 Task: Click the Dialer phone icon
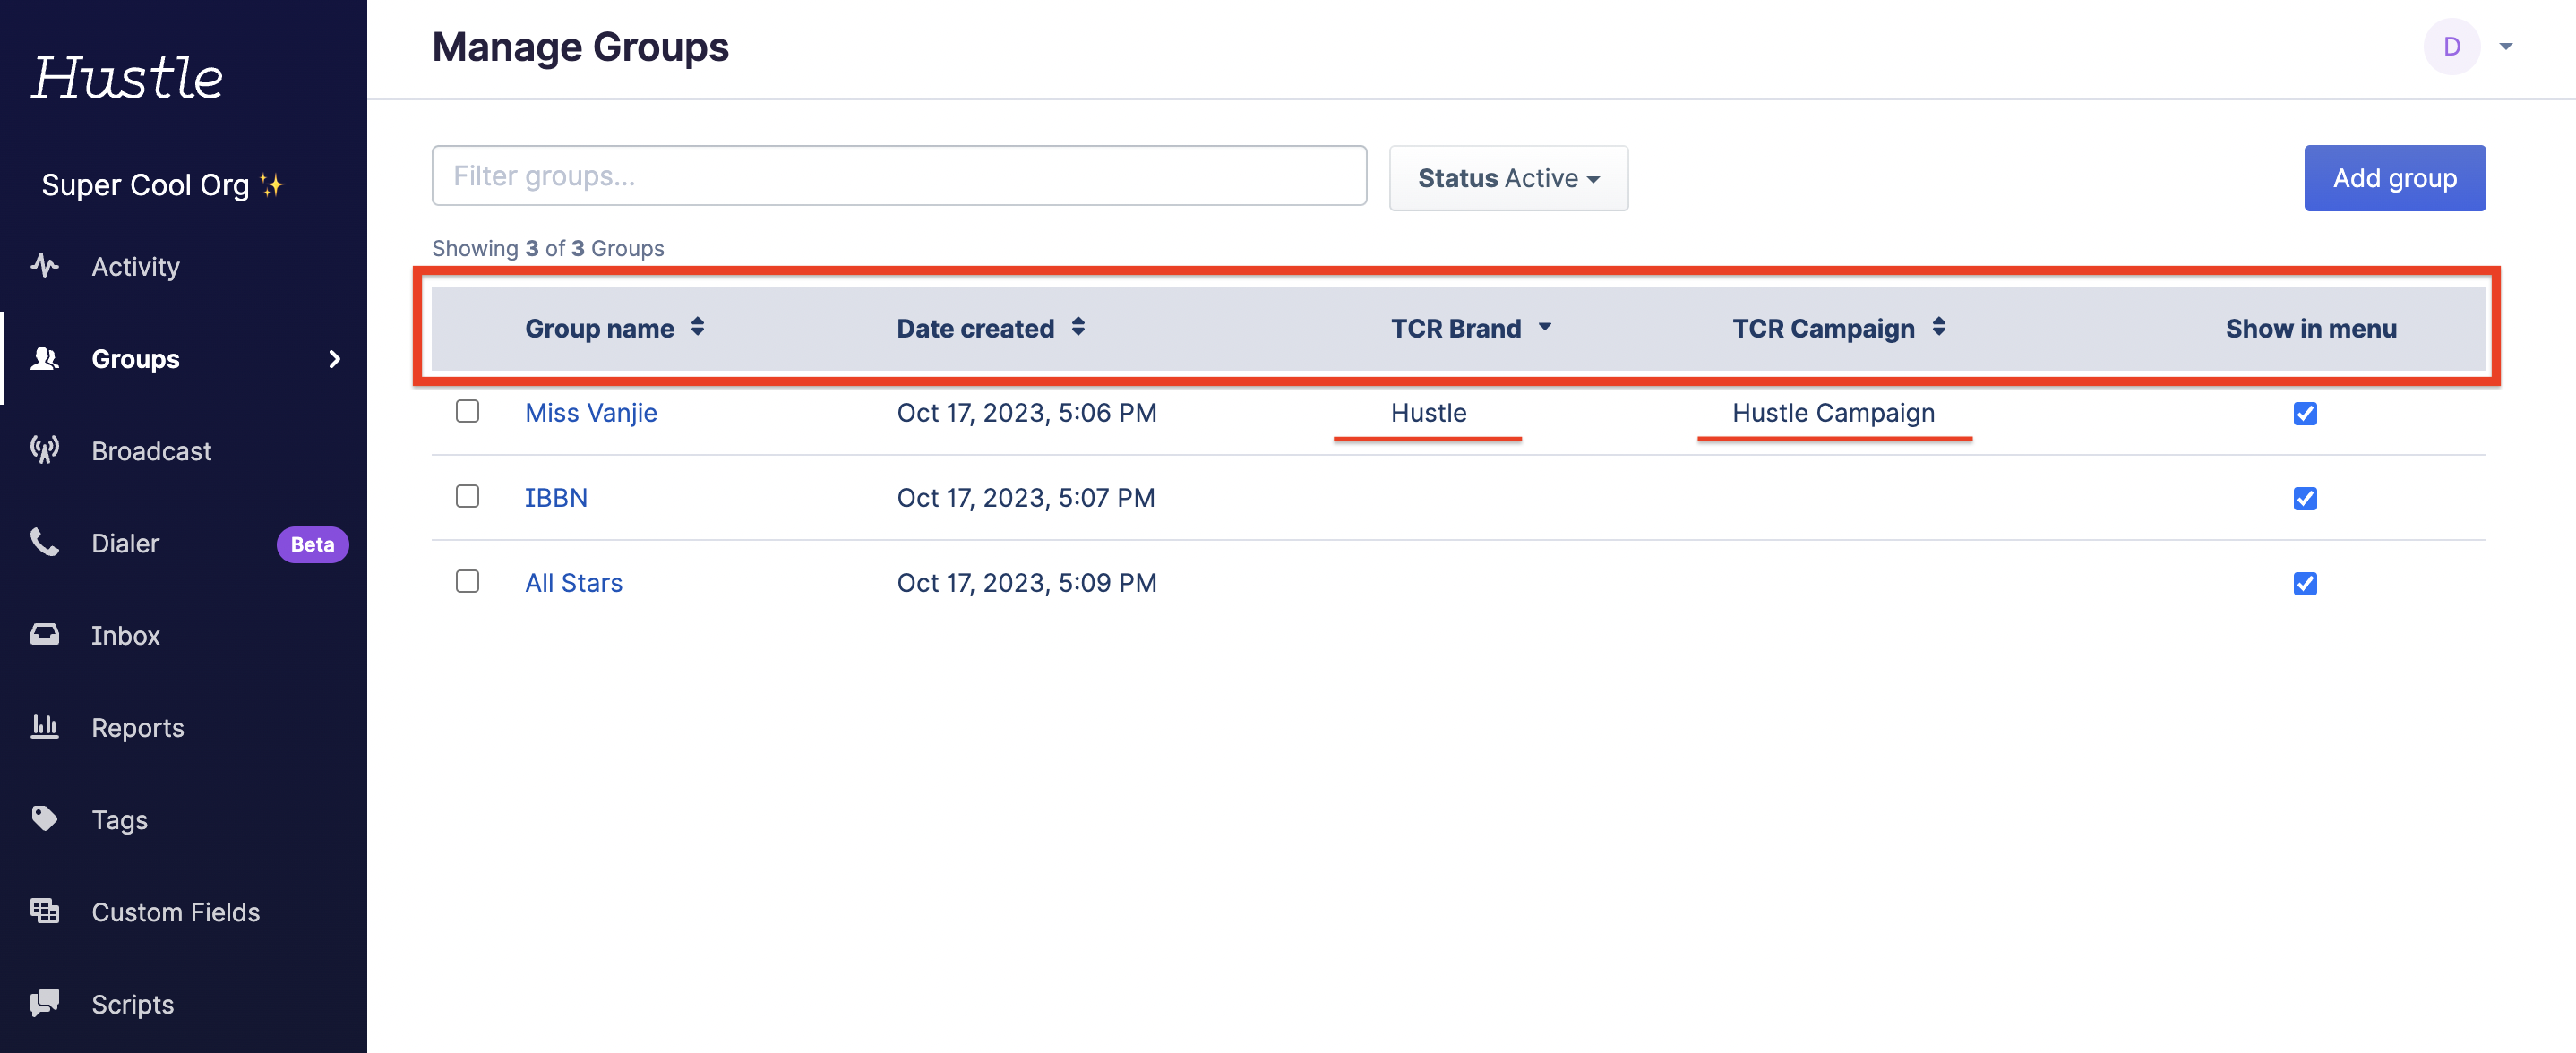pos(45,542)
